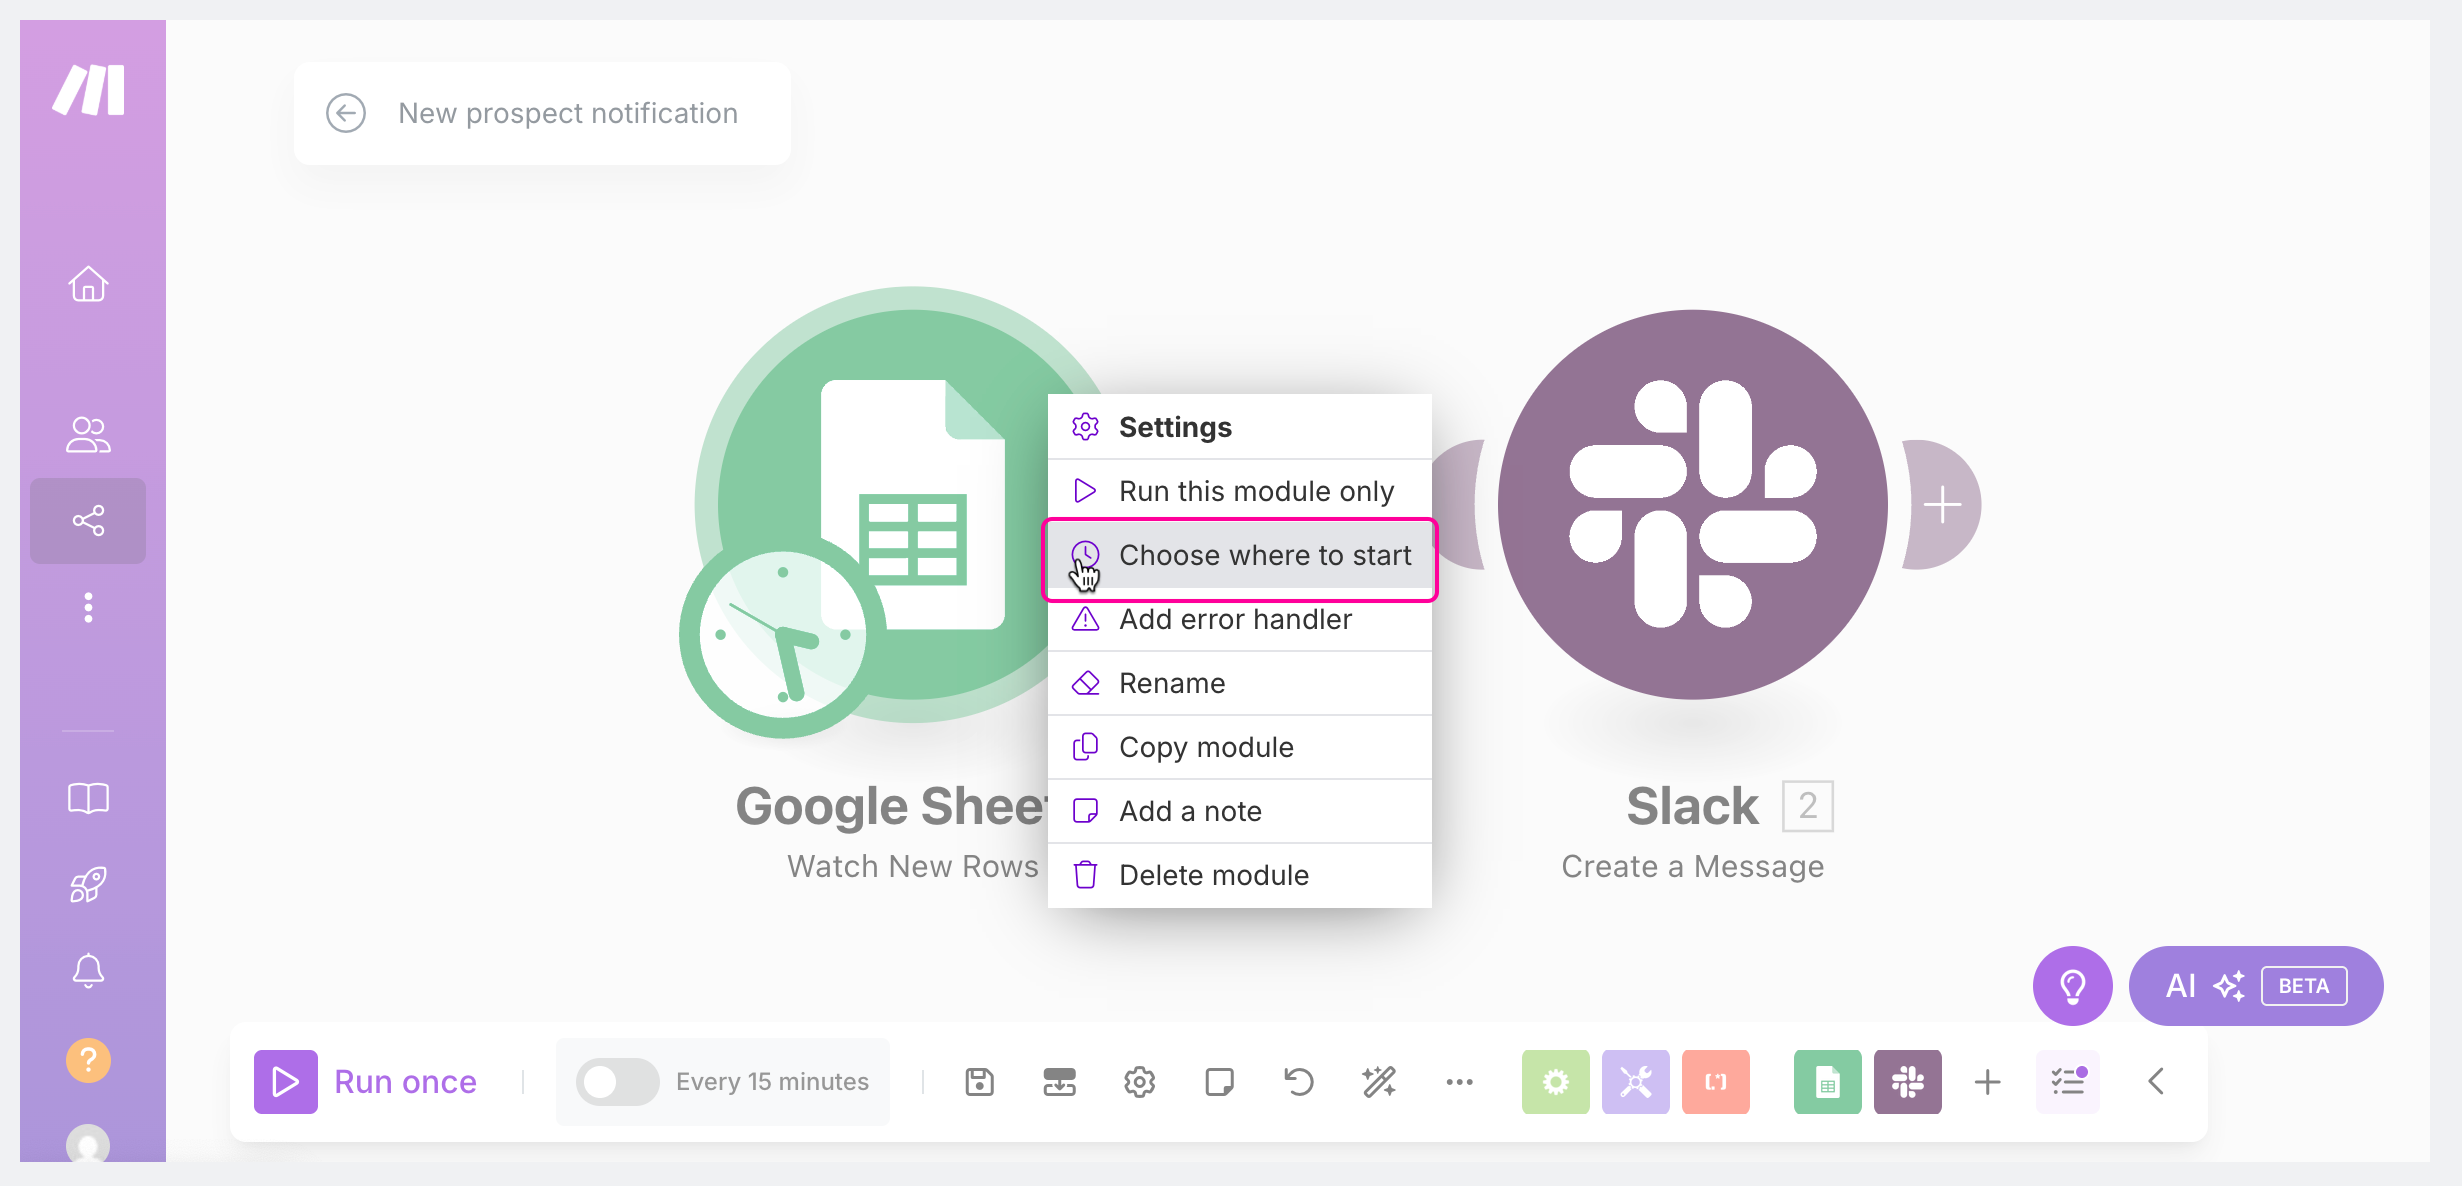
Task: Choose Add a note in the context menu
Action: point(1240,811)
